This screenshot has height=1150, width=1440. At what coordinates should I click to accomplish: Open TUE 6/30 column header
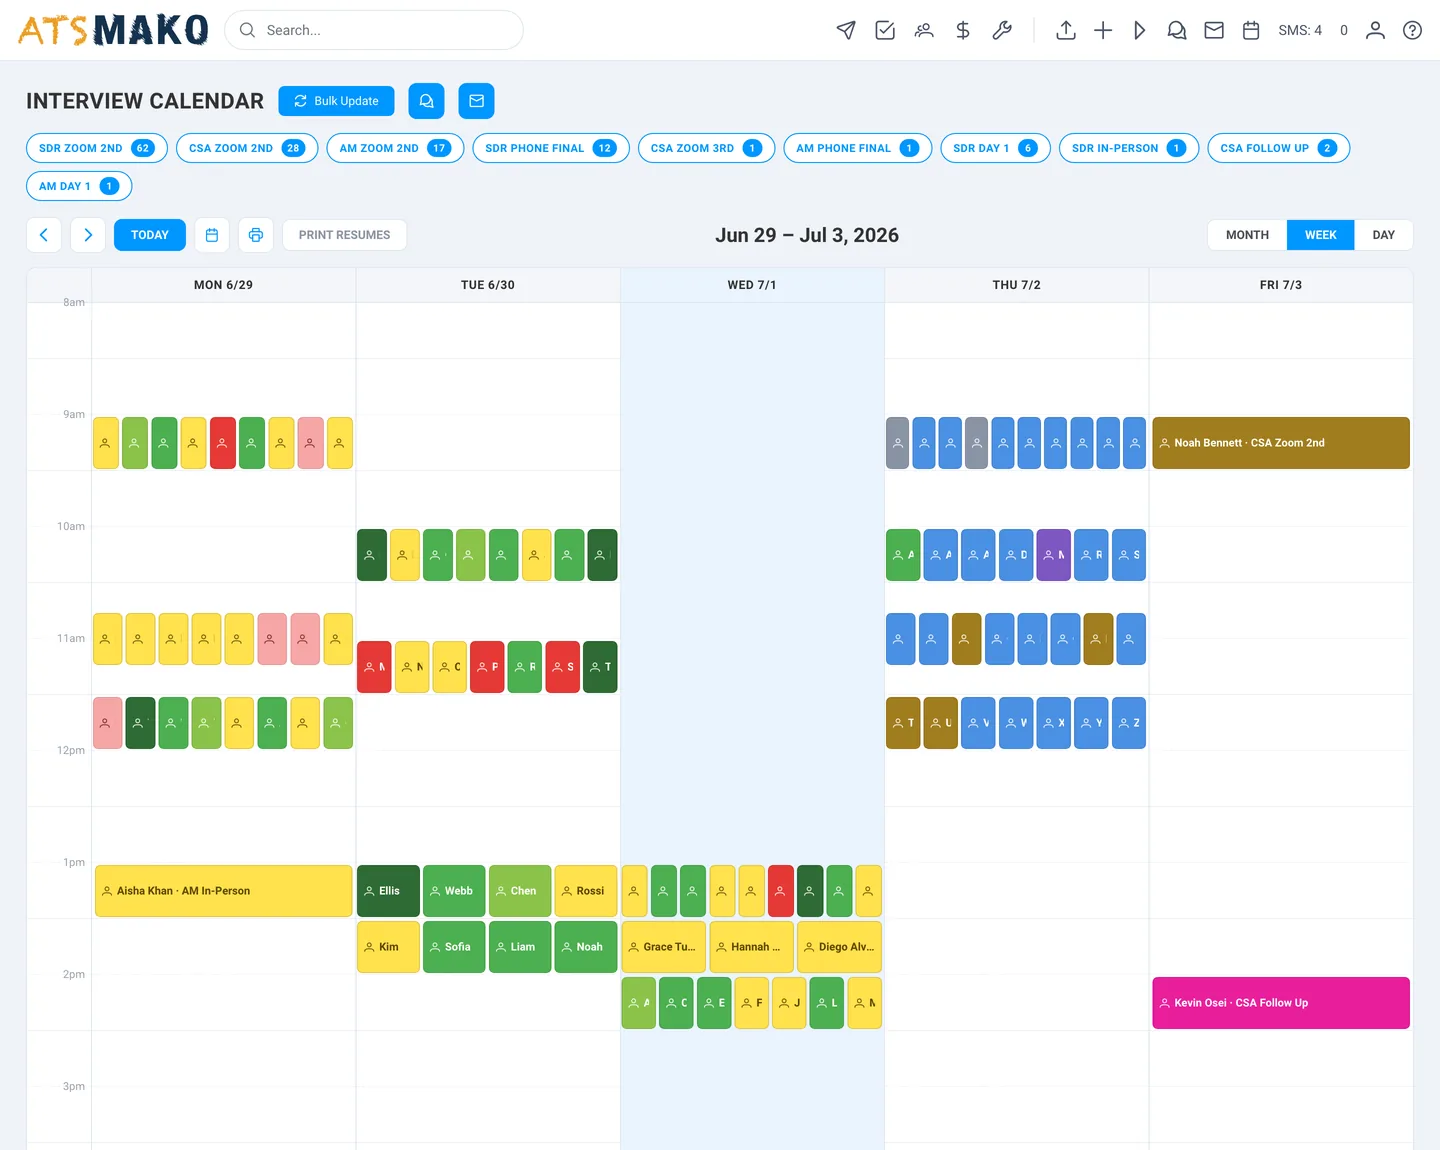[x=488, y=285]
